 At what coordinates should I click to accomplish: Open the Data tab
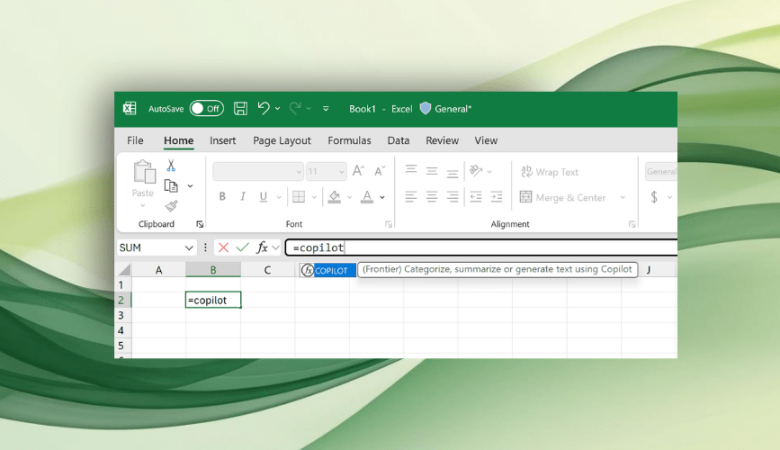[x=398, y=141]
